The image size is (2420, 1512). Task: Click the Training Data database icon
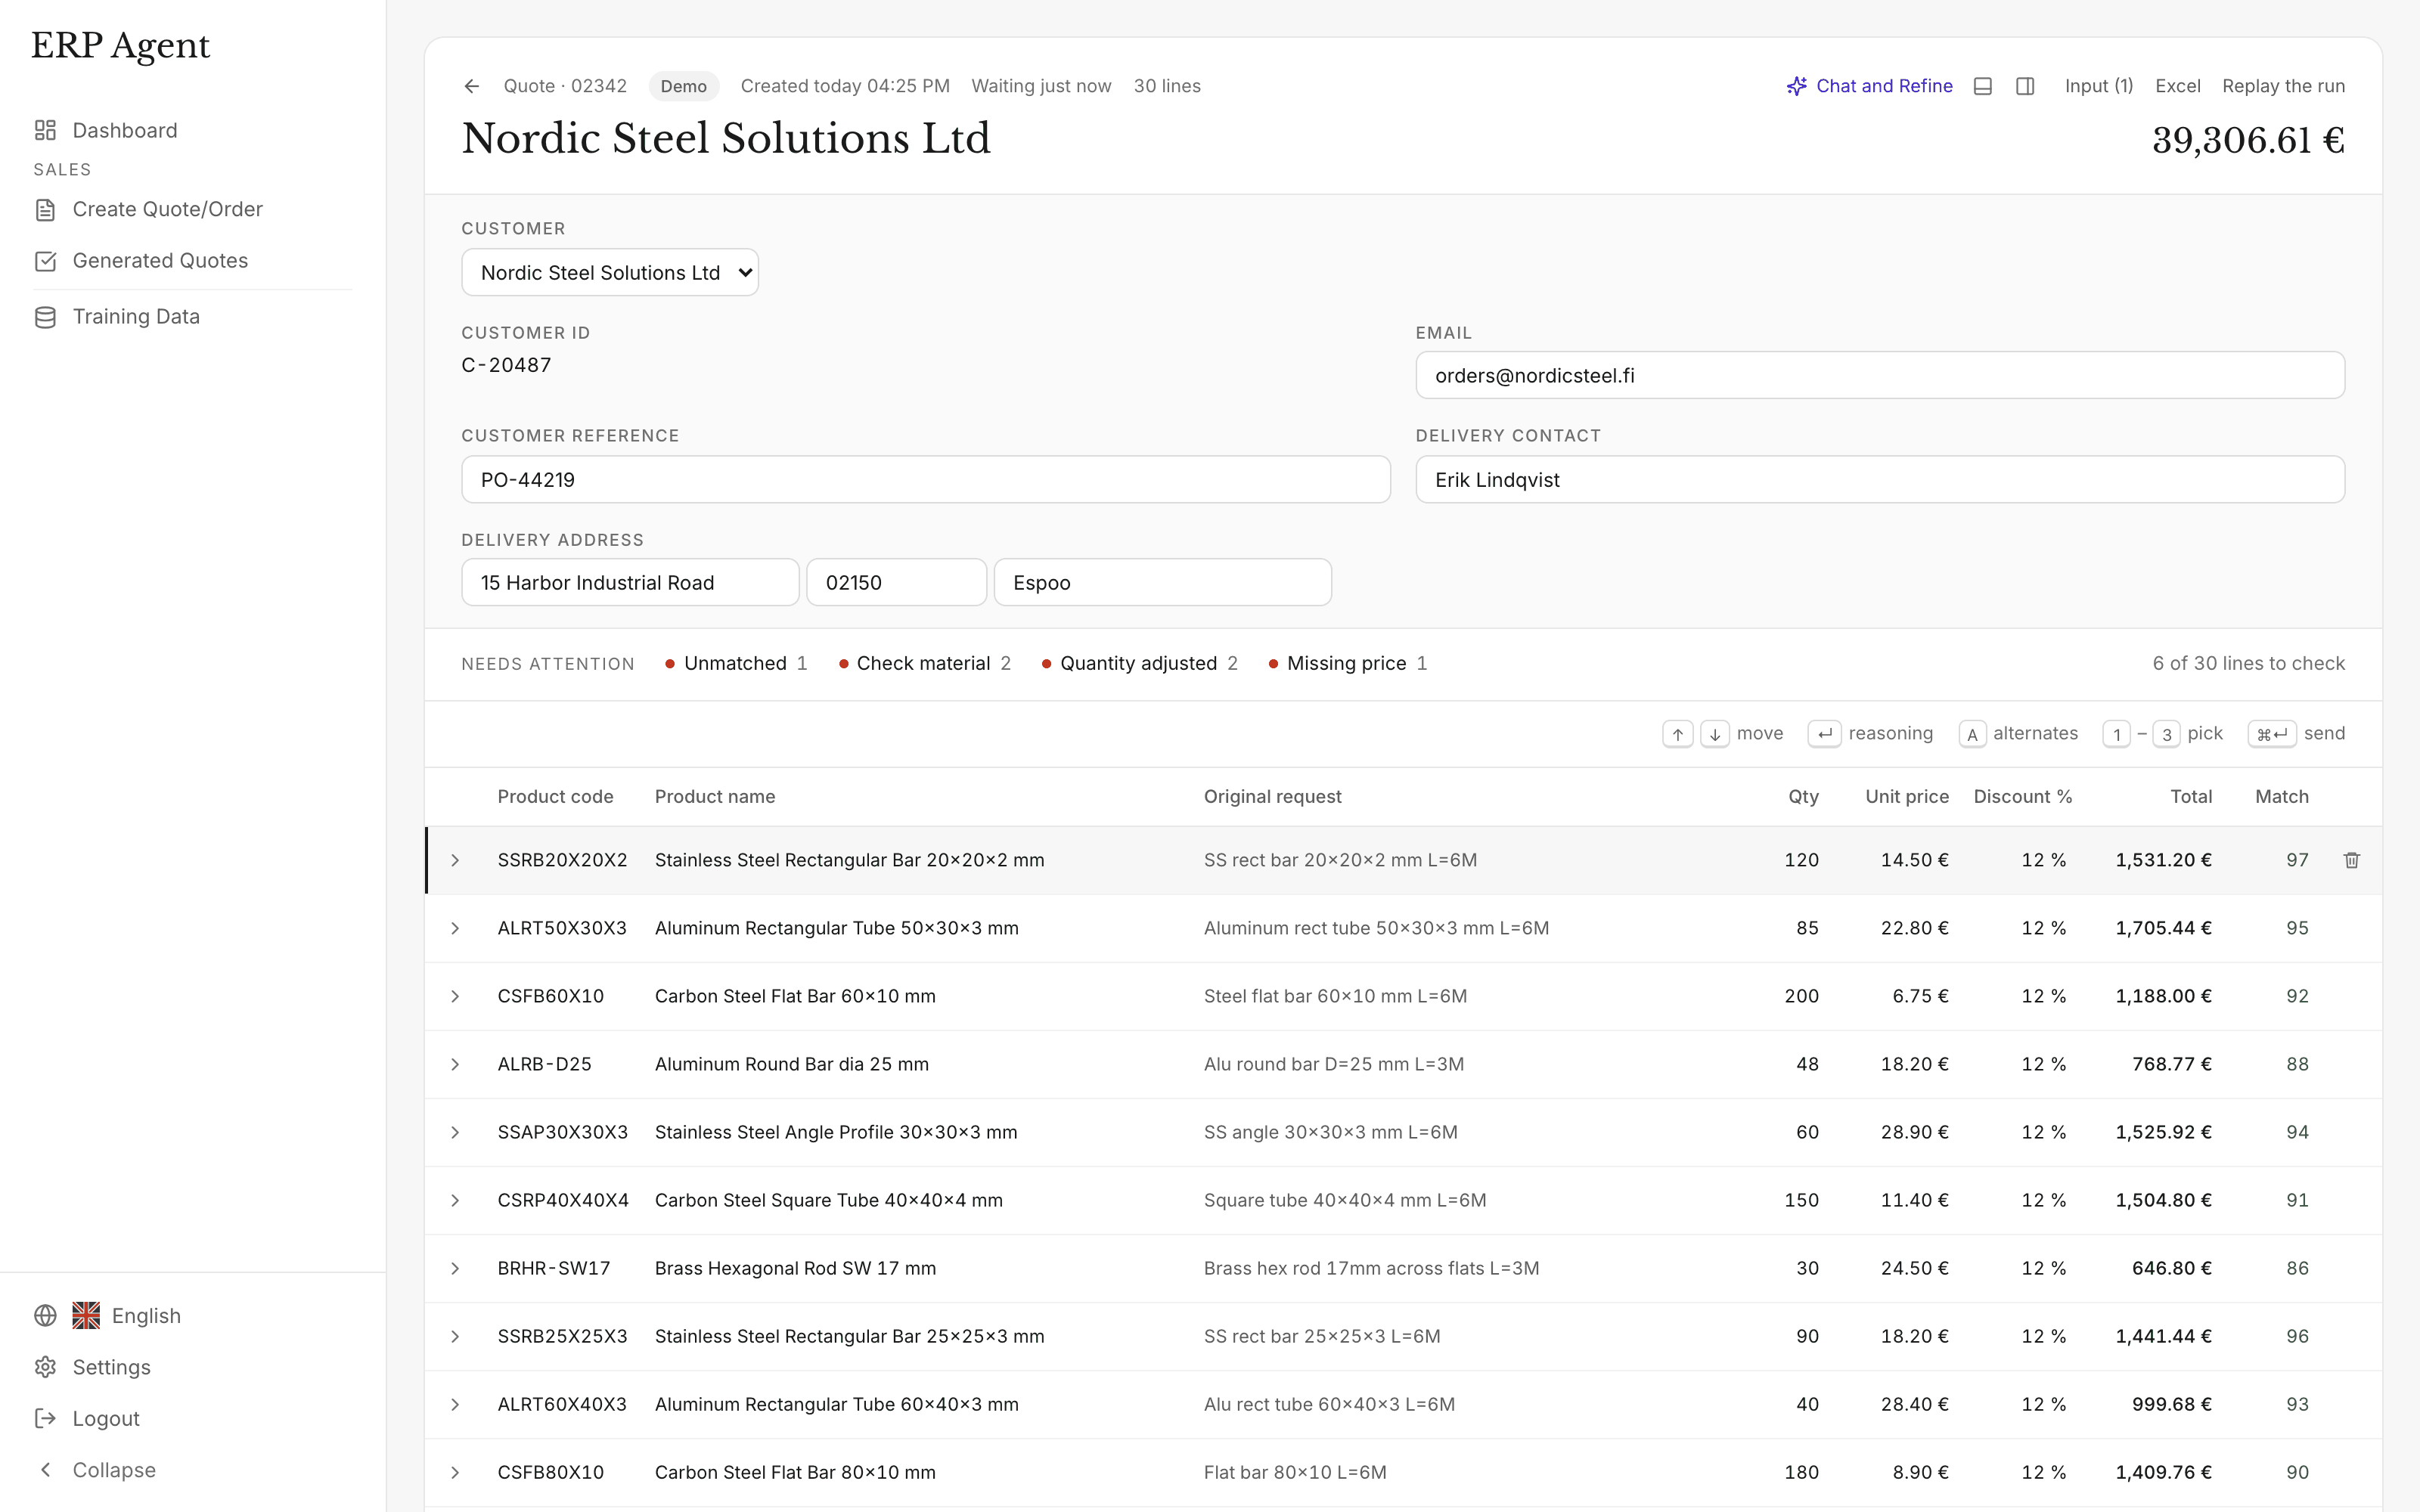(45, 317)
